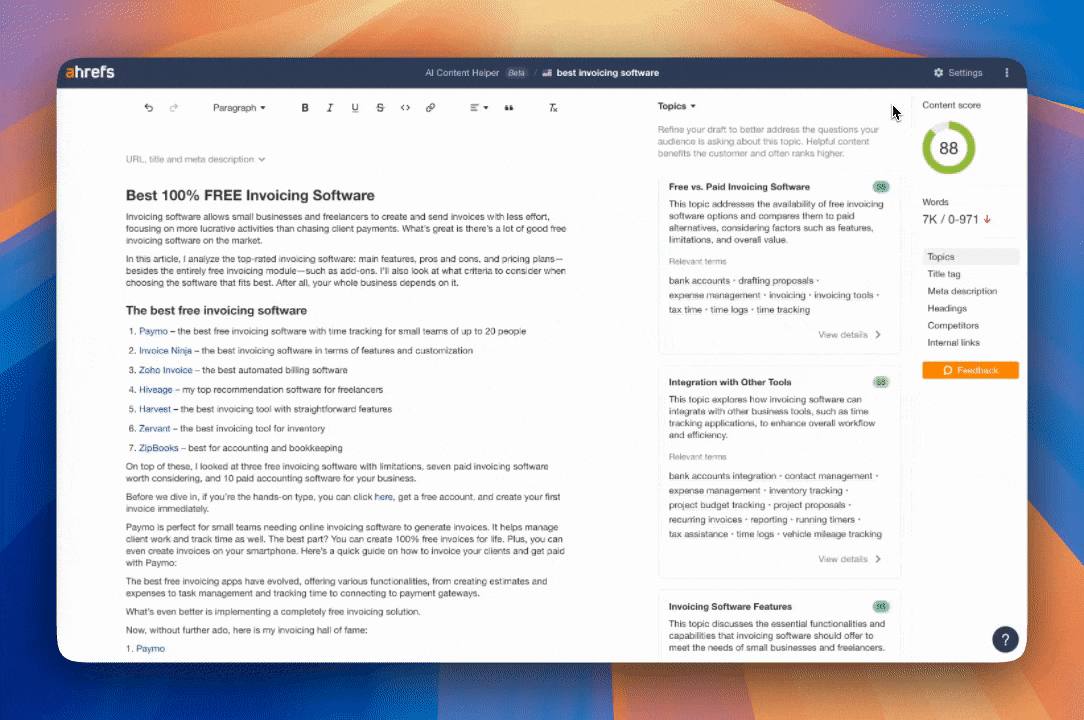Toggle underline formatting
The height and width of the screenshot is (720, 1084).
point(355,107)
